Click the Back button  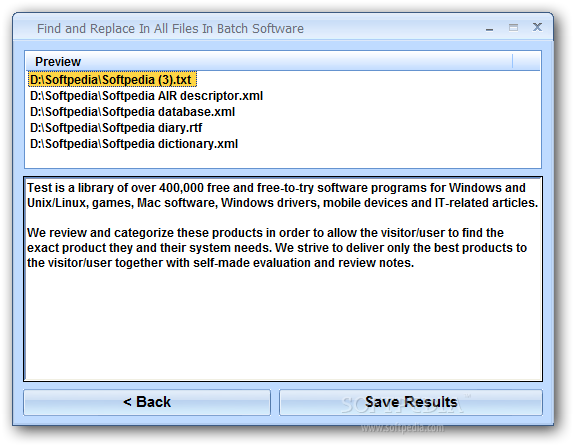tap(147, 402)
